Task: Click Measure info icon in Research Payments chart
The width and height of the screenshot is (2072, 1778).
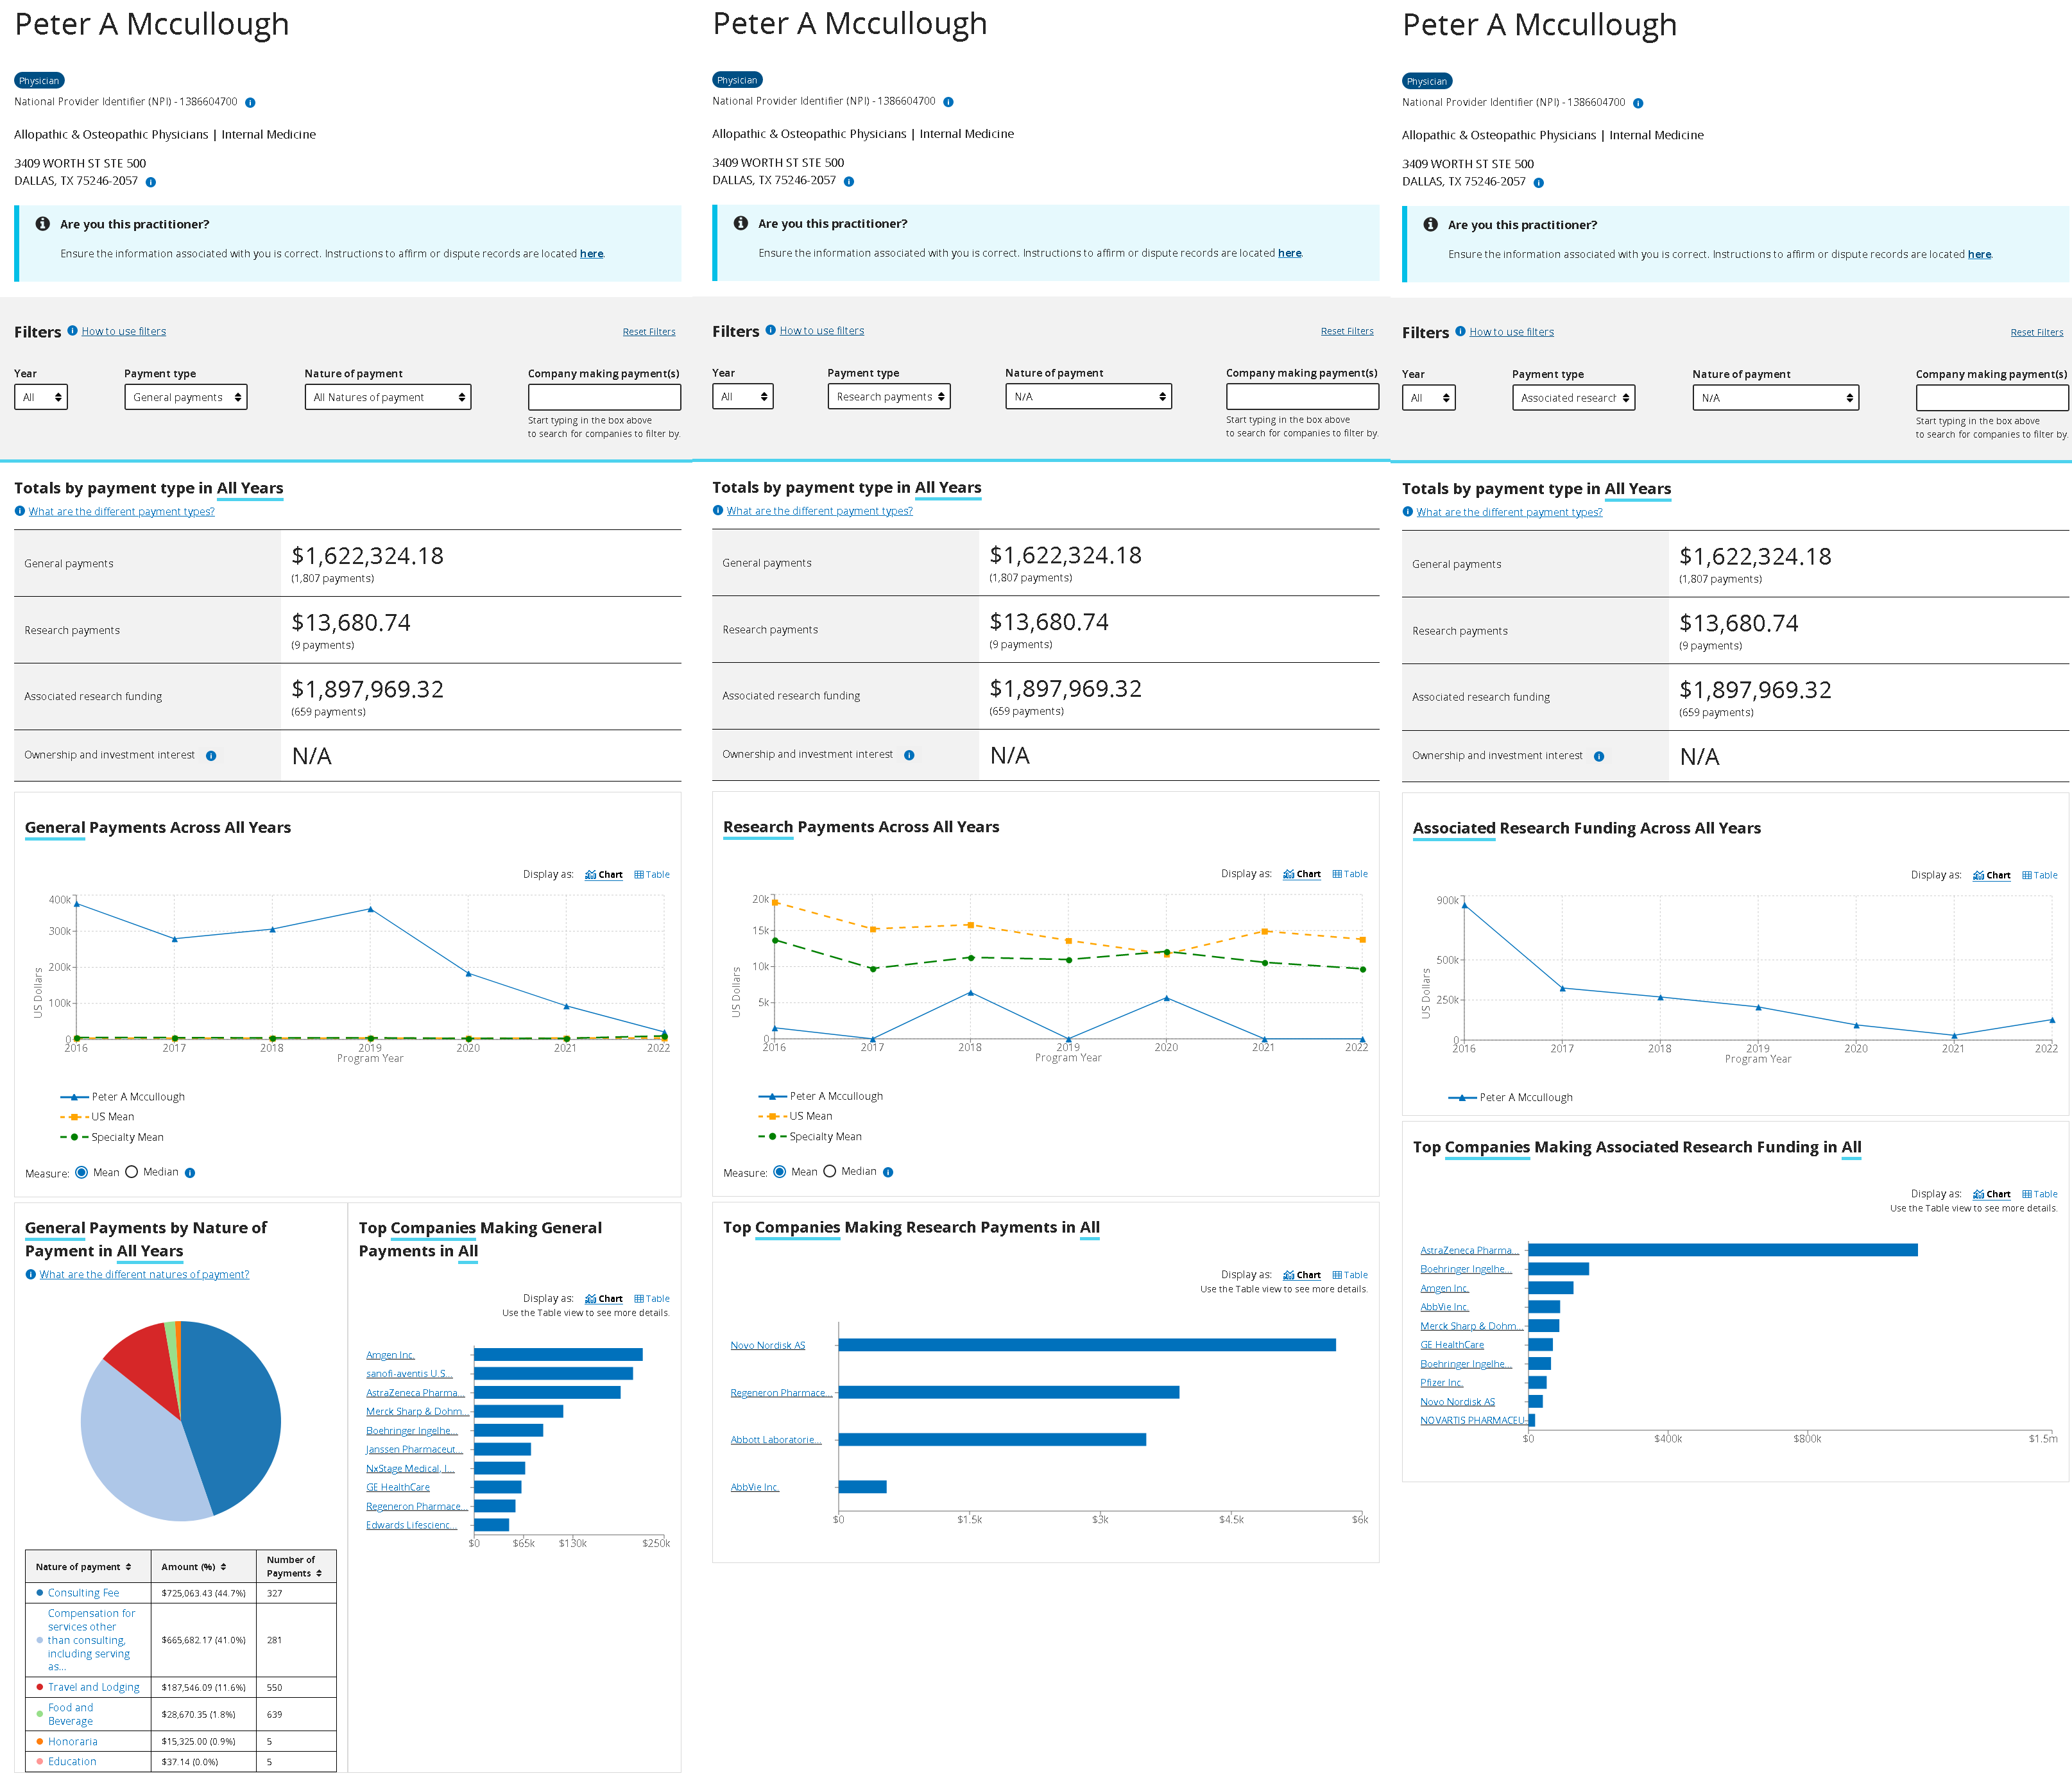Action: pyautogui.click(x=888, y=1172)
